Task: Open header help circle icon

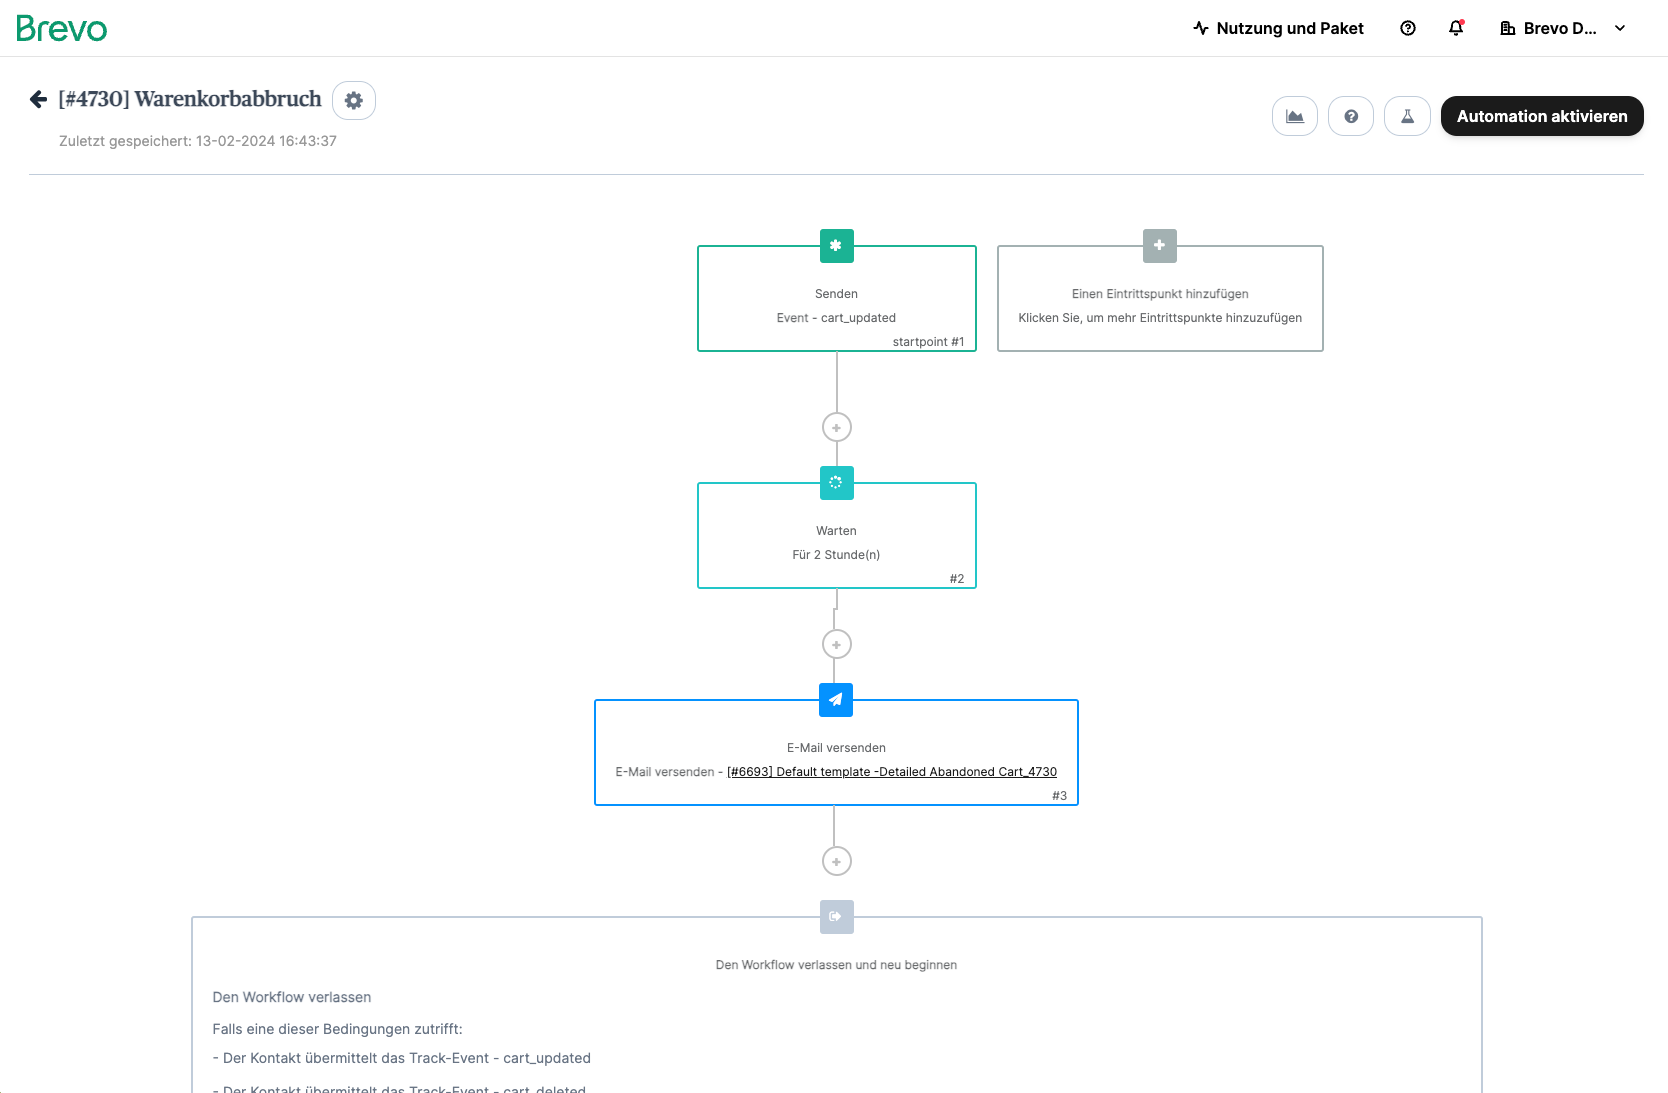Action: [x=1408, y=28]
